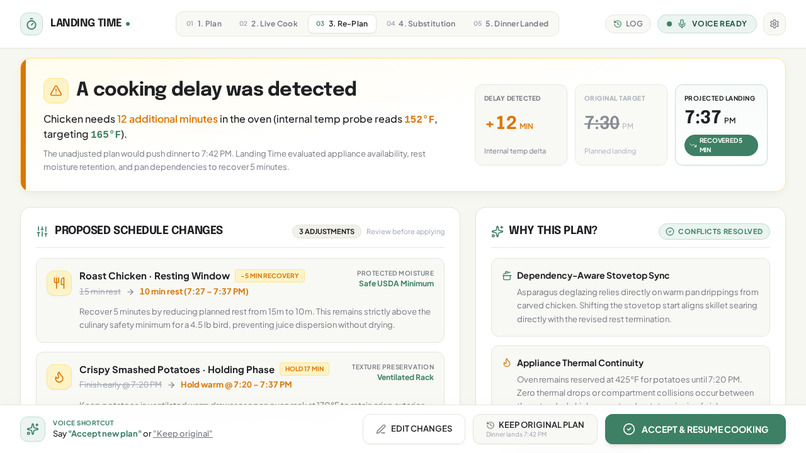Click "Safe USDA Minimum" text
The width and height of the screenshot is (806, 453).
[x=396, y=284]
